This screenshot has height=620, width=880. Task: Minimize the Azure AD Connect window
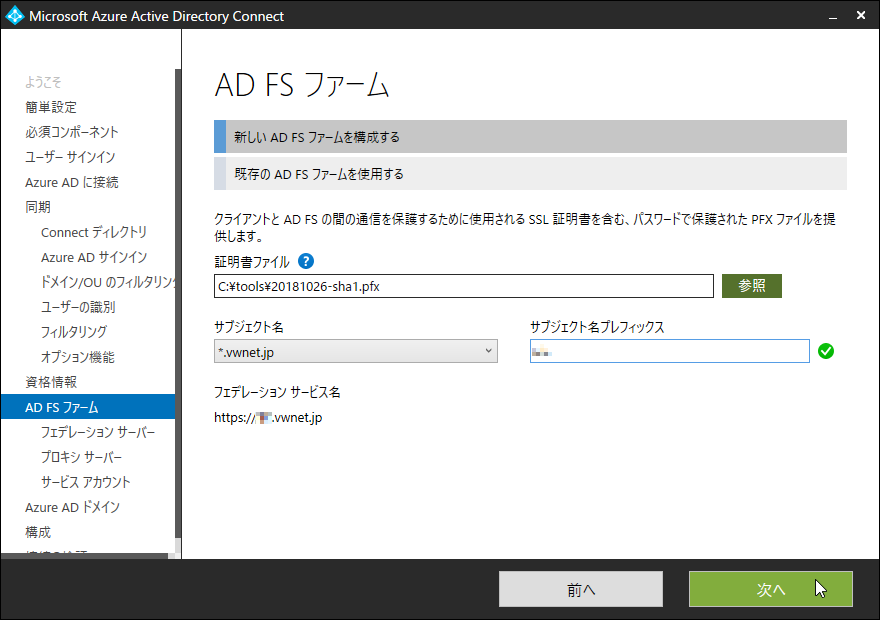click(x=833, y=16)
